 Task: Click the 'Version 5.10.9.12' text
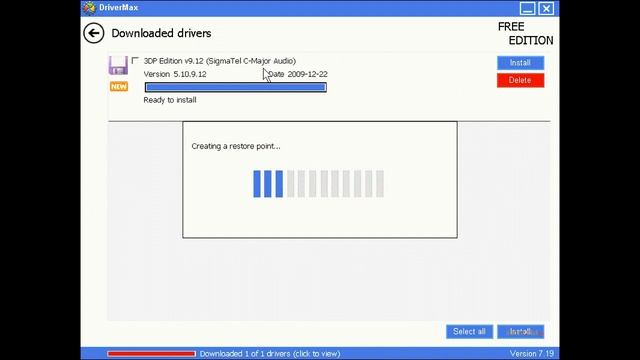(x=175, y=74)
